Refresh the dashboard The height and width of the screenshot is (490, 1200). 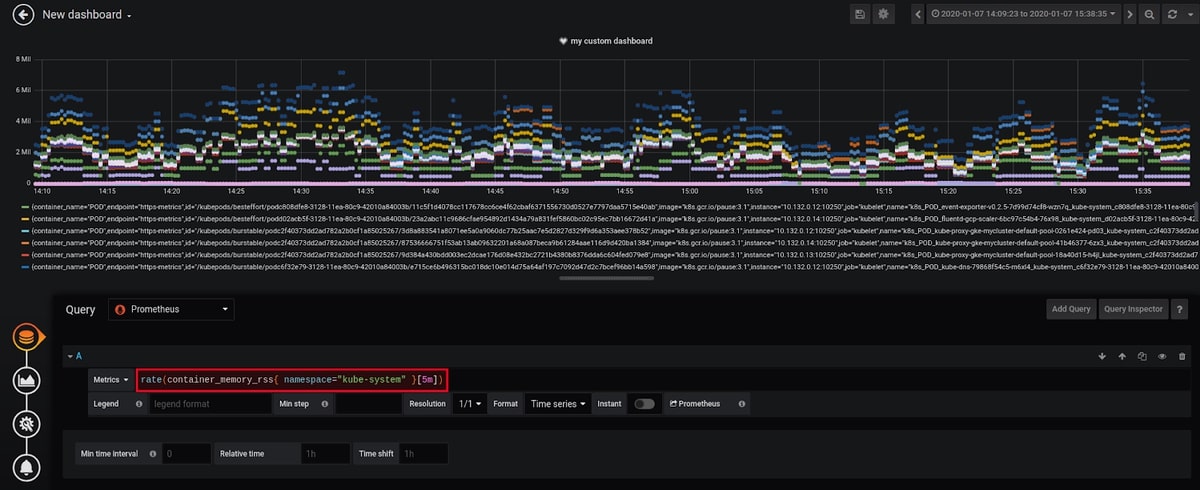click(1172, 14)
